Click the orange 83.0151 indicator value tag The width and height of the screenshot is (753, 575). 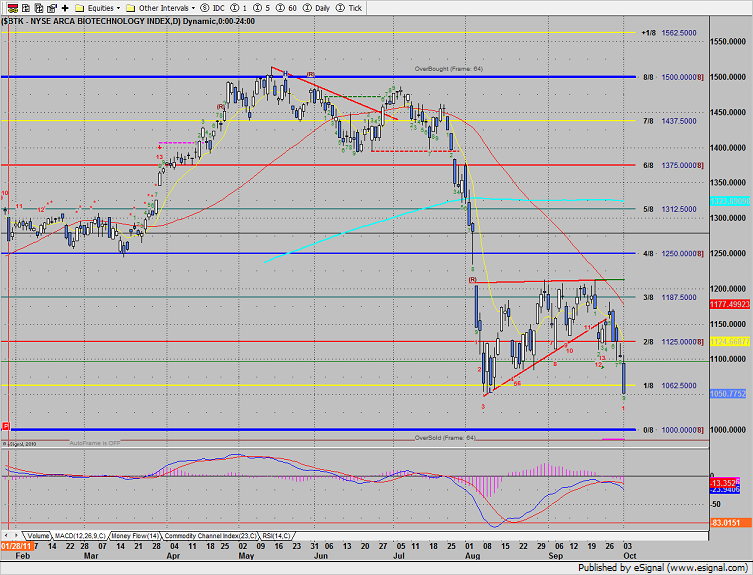tap(730, 522)
